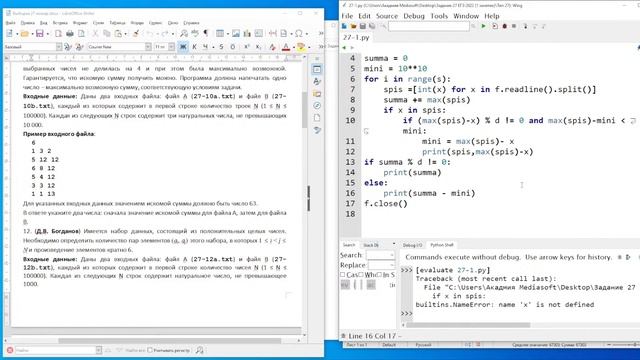Toggle Bold Ж button in Writer
640x360 pixels.
(183, 47)
